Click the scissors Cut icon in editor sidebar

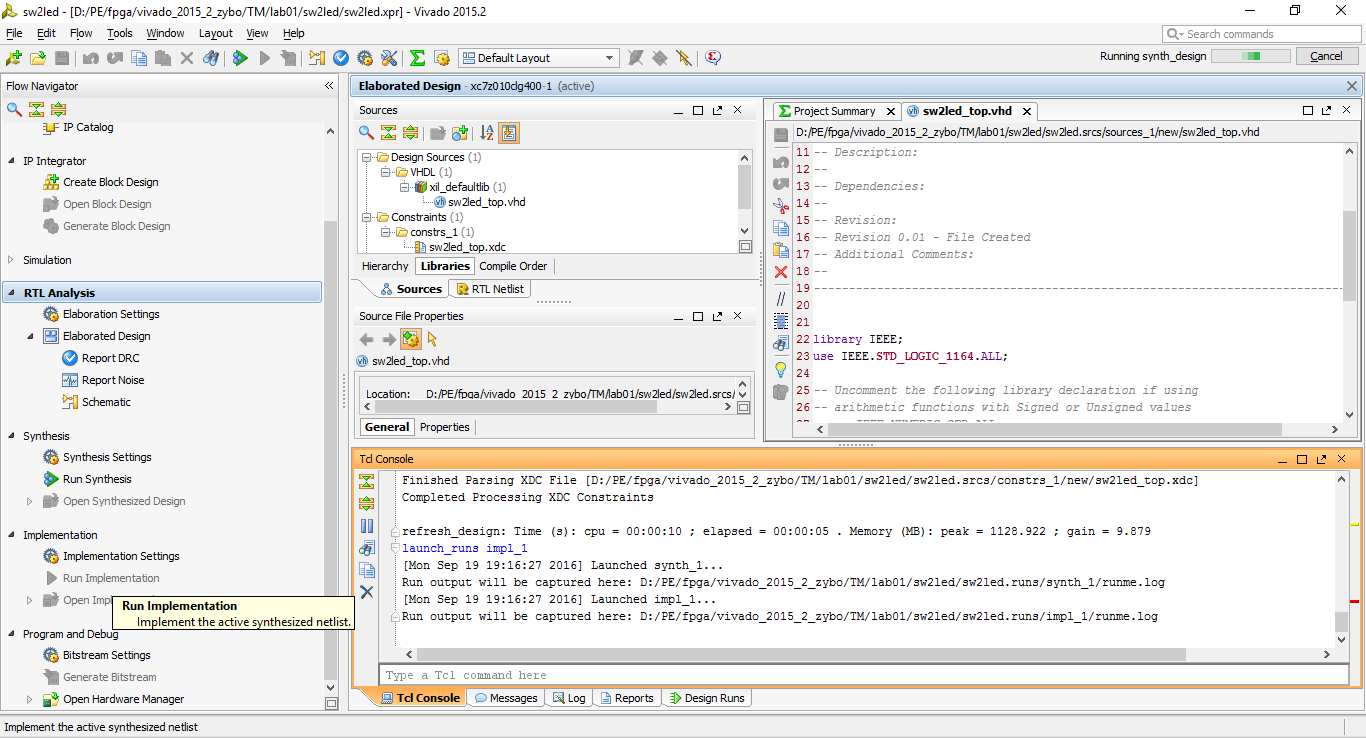(x=781, y=205)
